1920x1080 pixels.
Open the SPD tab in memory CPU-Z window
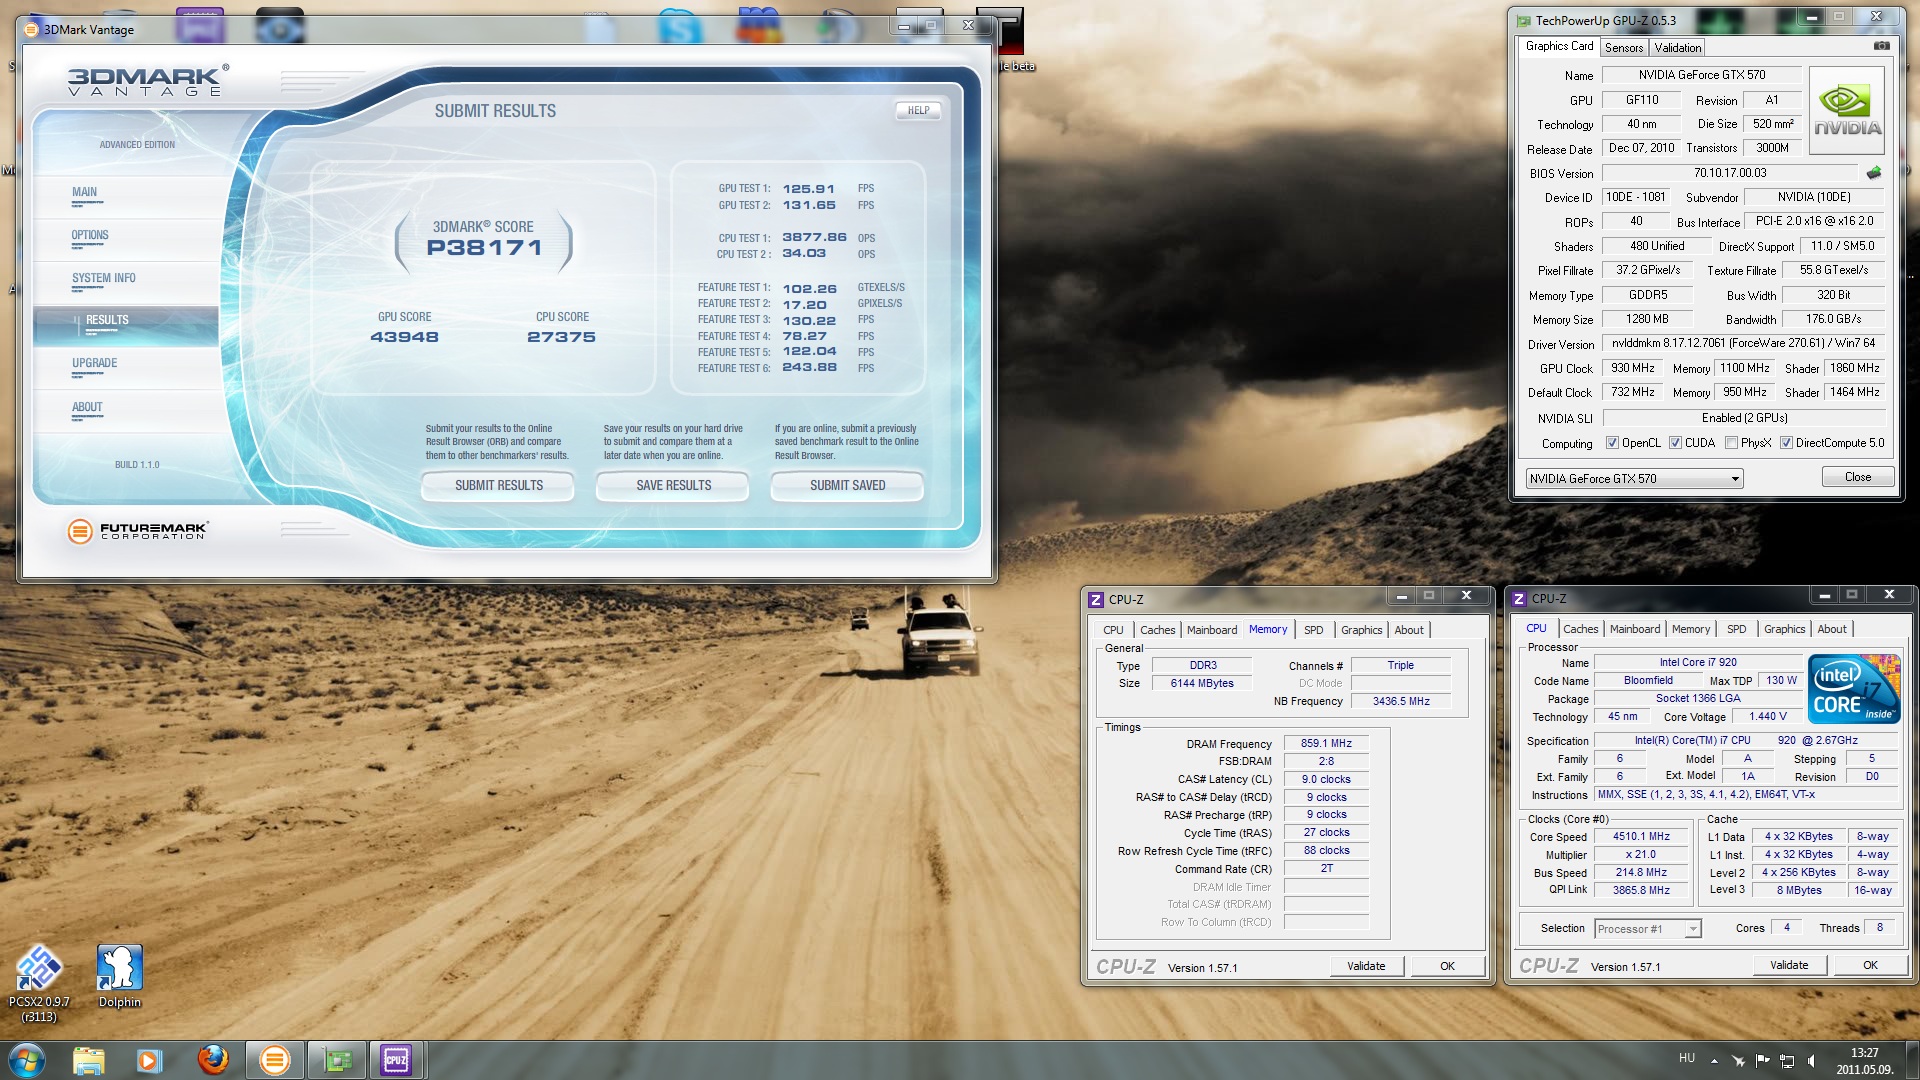(1313, 630)
